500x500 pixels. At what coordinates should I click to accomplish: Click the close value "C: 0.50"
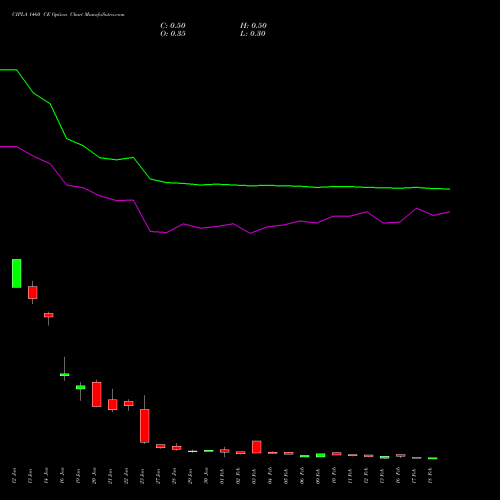point(173,26)
